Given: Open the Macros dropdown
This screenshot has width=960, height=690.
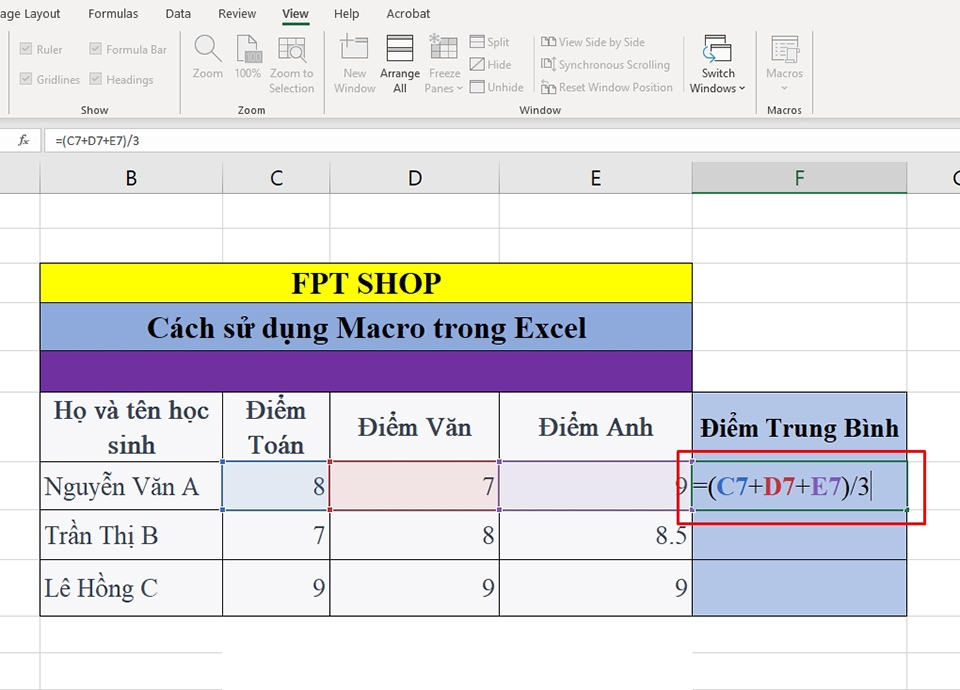Looking at the screenshot, I should pos(784,64).
